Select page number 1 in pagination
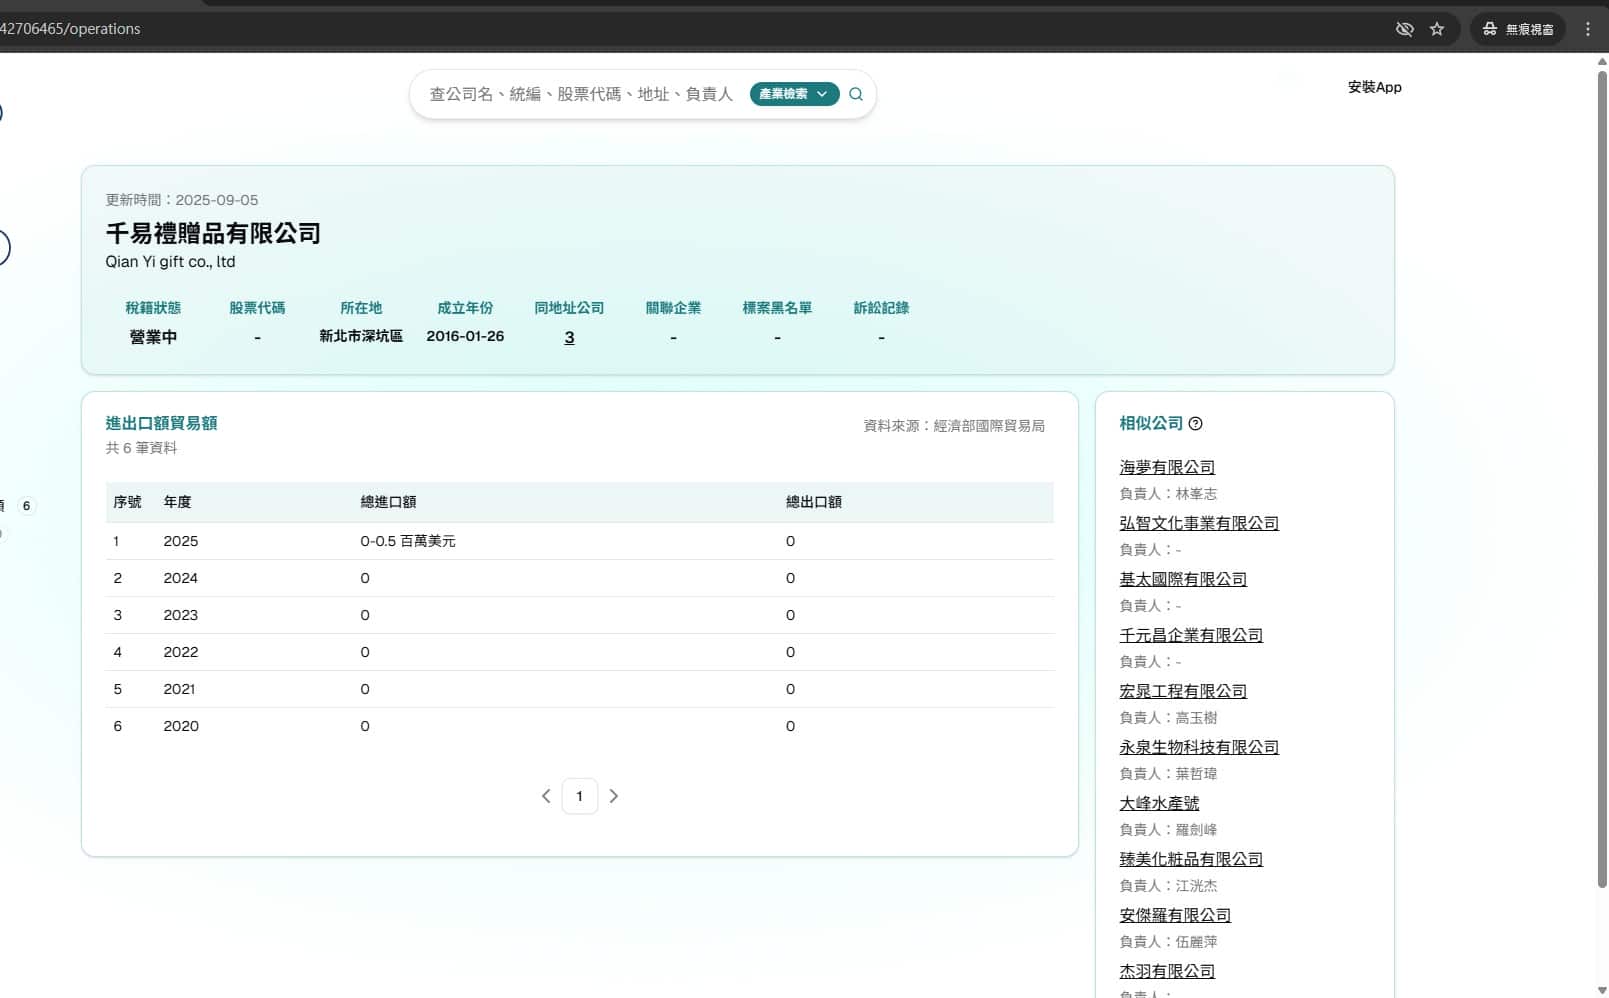1609x998 pixels. [579, 796]
